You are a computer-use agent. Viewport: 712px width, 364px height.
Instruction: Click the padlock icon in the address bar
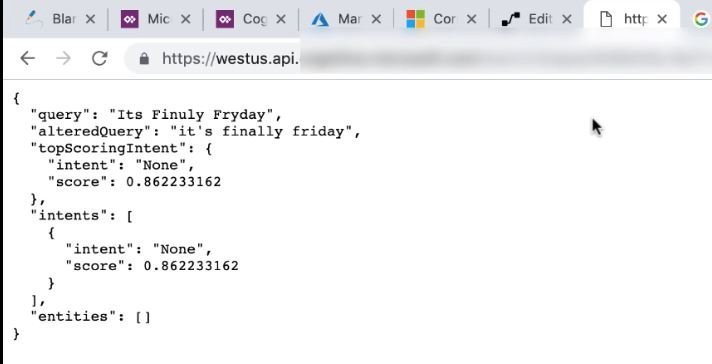(144, 59)
